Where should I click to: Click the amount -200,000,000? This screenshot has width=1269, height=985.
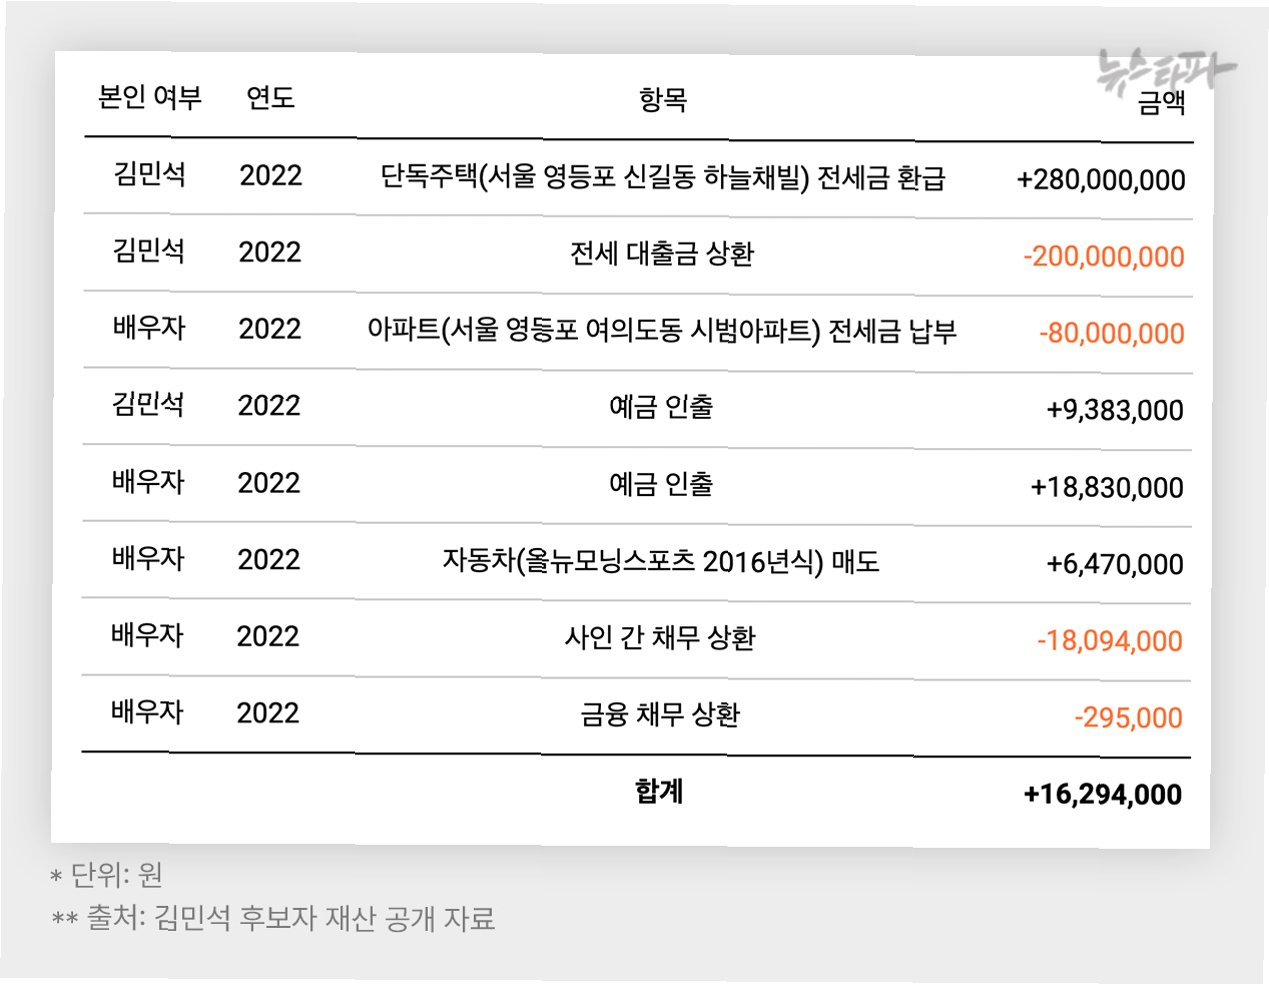click(1104, 257)
